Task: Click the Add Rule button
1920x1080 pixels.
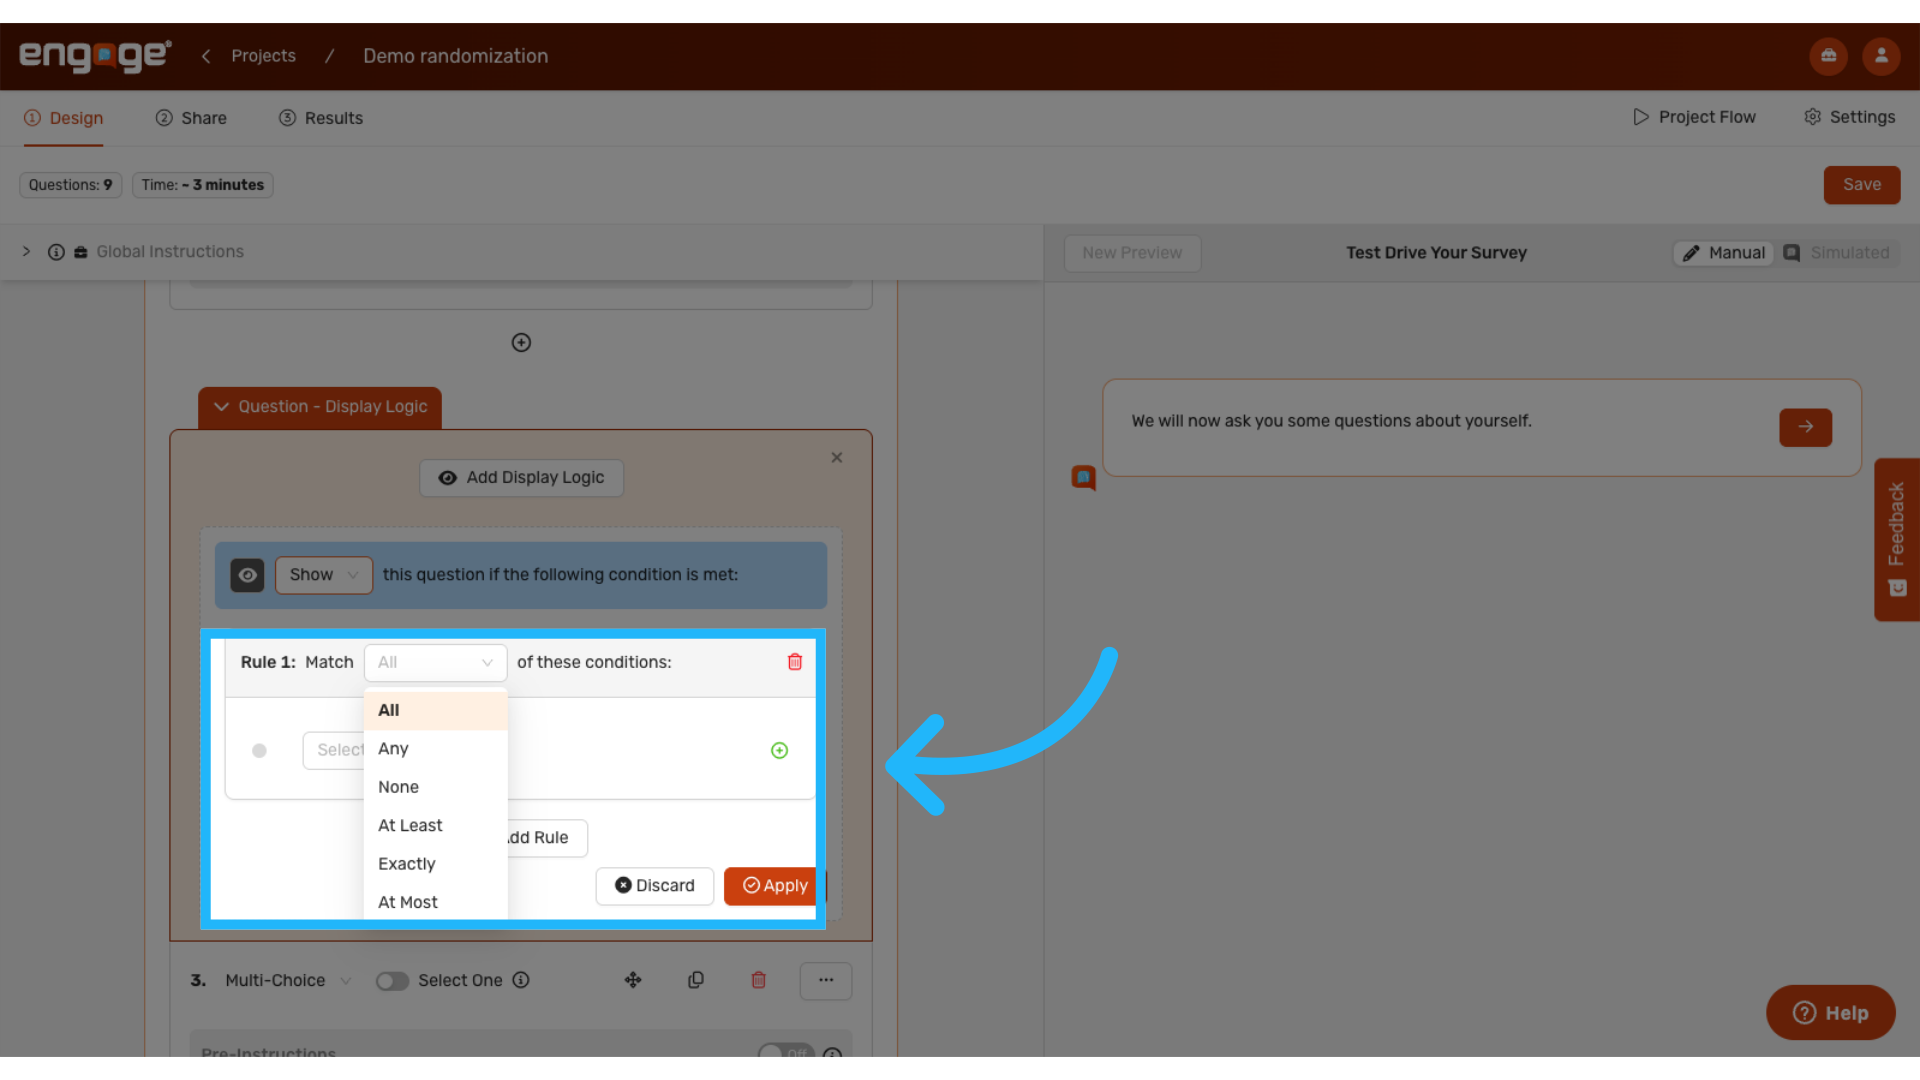Action: point(546,838)
